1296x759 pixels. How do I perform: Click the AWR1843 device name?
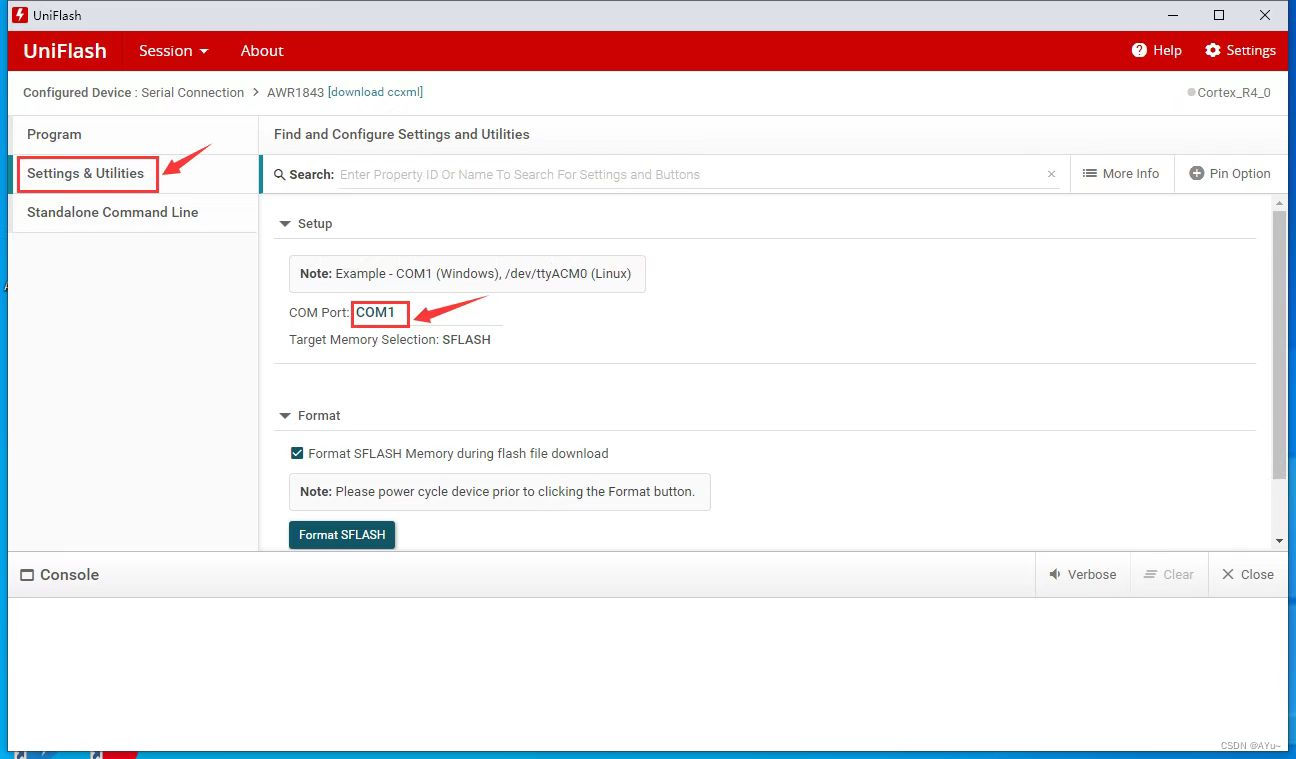pyautogui.click(x=295, y=93)
